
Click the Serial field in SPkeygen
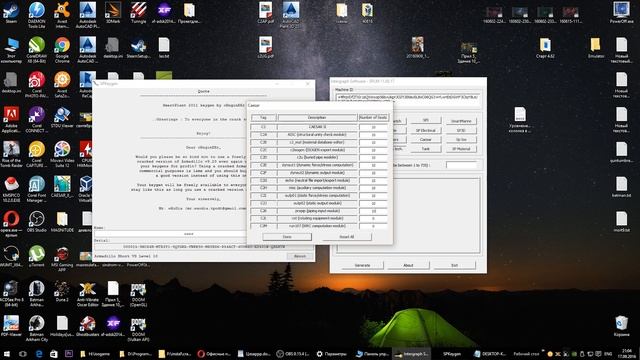(x=204, y=247)
